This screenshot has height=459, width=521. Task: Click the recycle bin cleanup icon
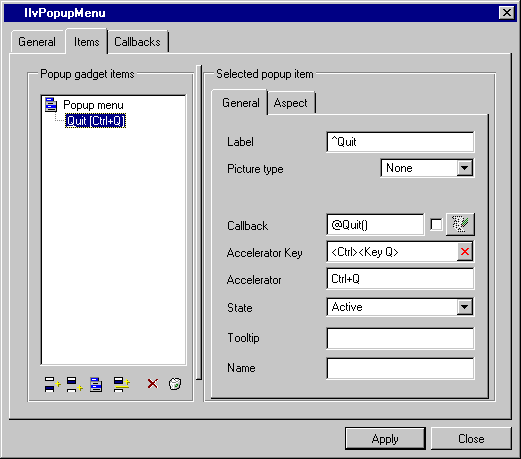[x=175, y=384]
